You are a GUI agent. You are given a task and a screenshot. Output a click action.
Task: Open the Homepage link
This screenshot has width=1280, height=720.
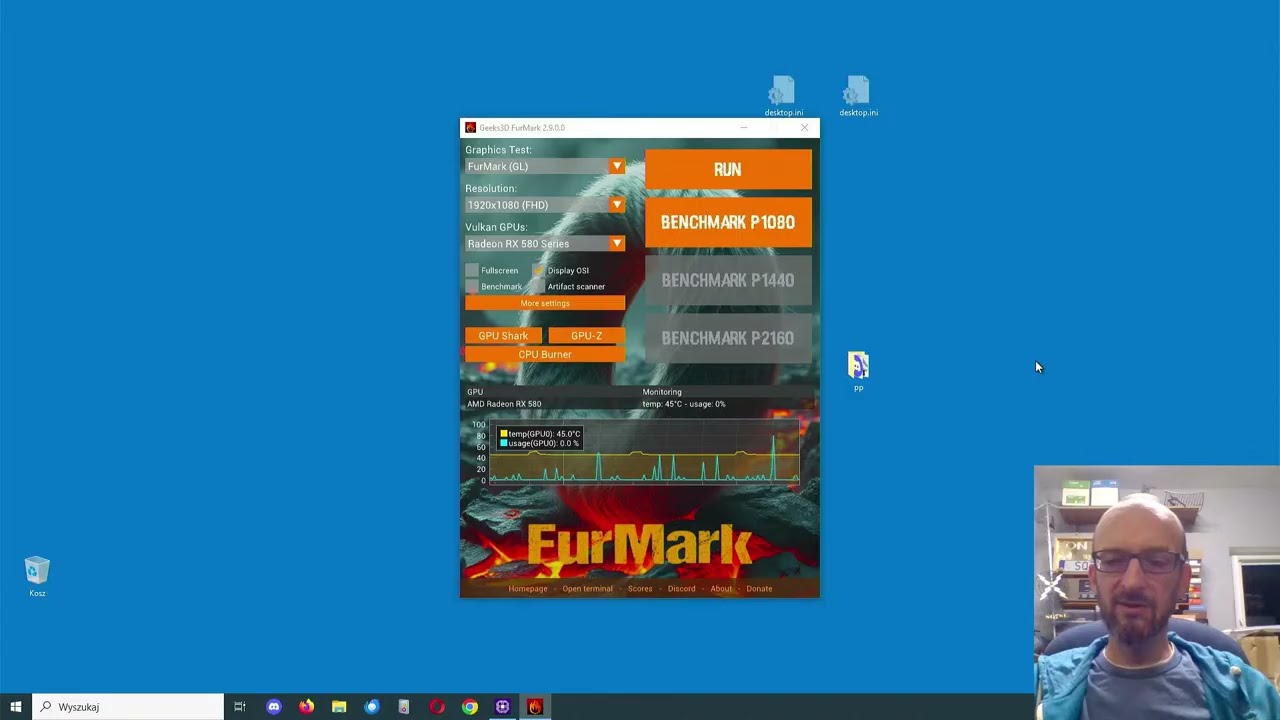click(528, 589)
